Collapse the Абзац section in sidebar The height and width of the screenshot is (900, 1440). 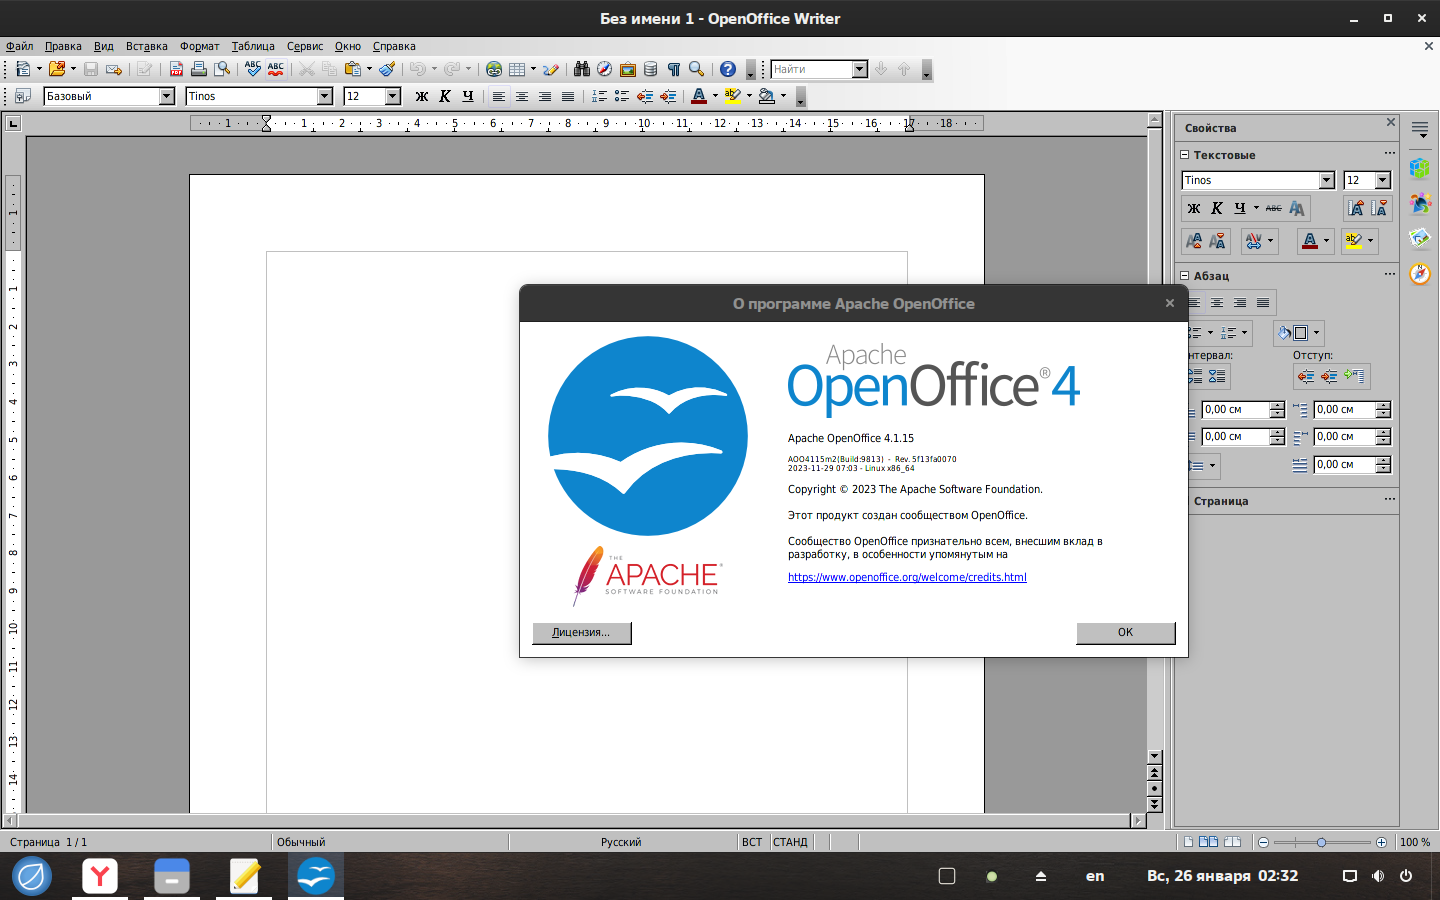[x=1185, y=275]
